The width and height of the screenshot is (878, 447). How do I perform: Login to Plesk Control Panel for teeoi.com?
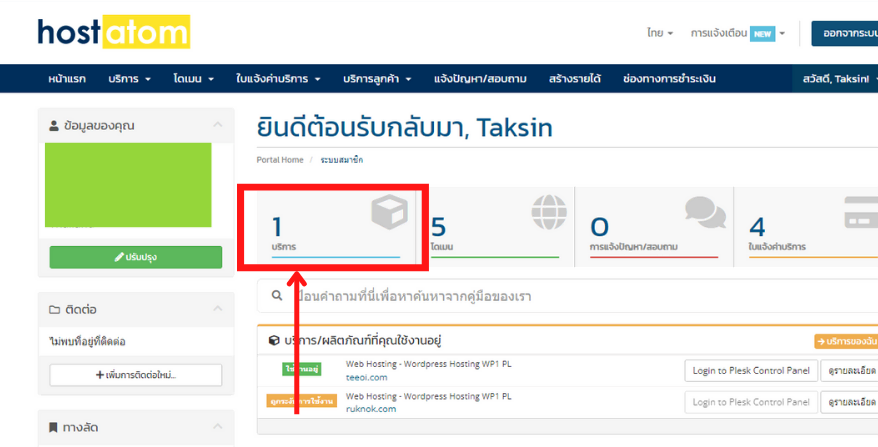click(751, 370)
